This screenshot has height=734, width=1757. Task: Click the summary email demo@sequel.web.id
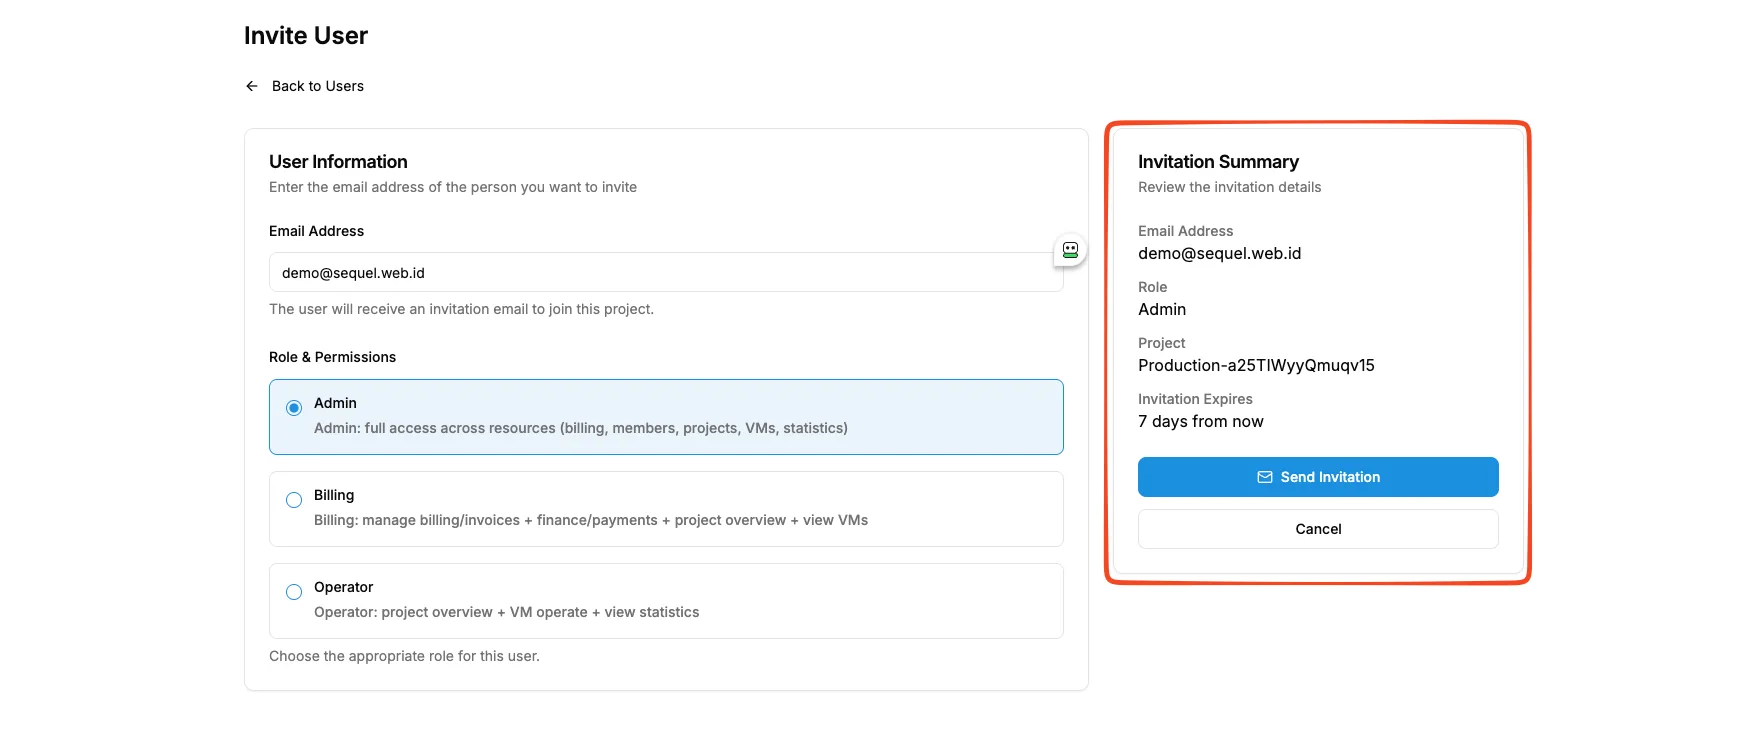click(x=1220, y=254)
